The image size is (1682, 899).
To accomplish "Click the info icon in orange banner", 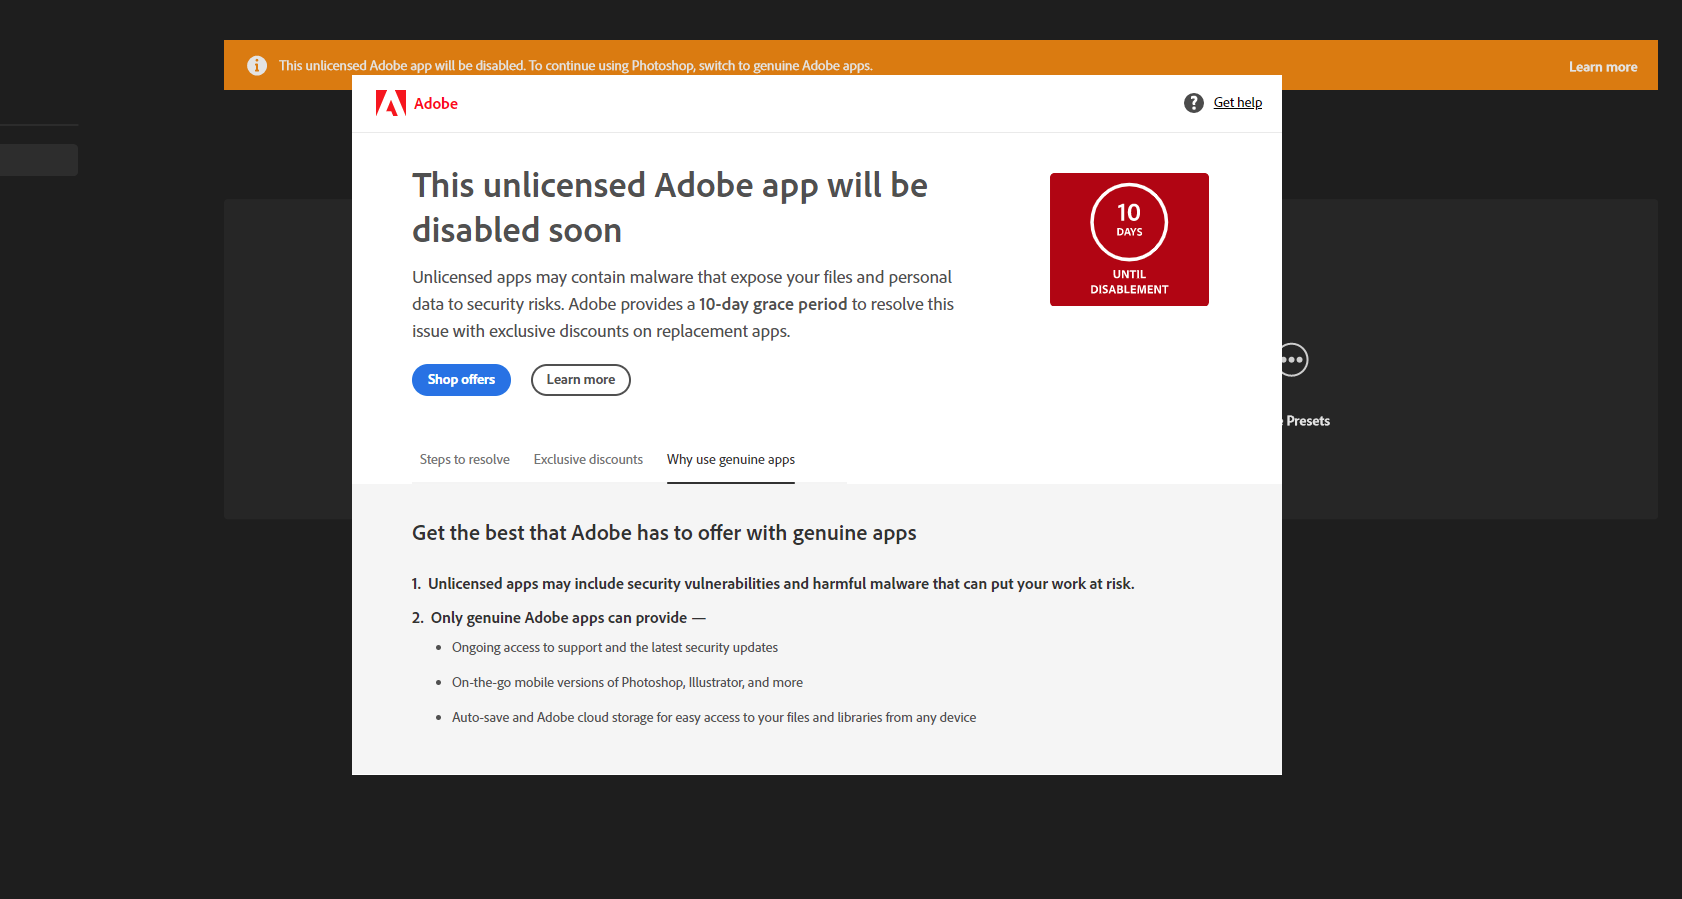I will click(x=257, y=65).
